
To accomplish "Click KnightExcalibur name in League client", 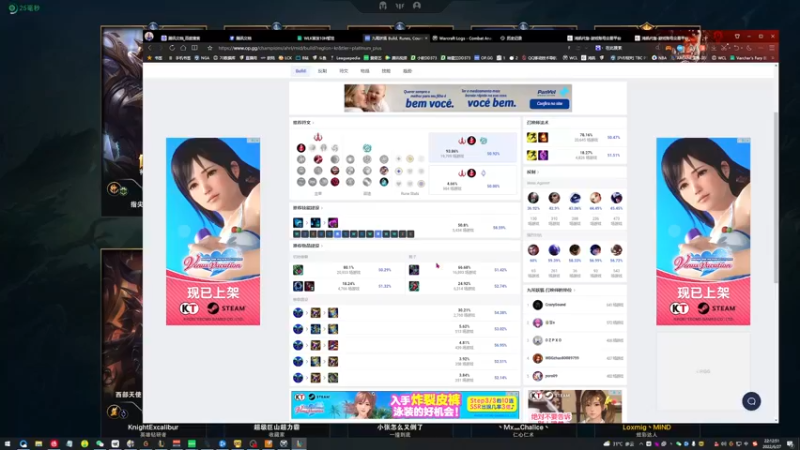I will coord(153,427).
